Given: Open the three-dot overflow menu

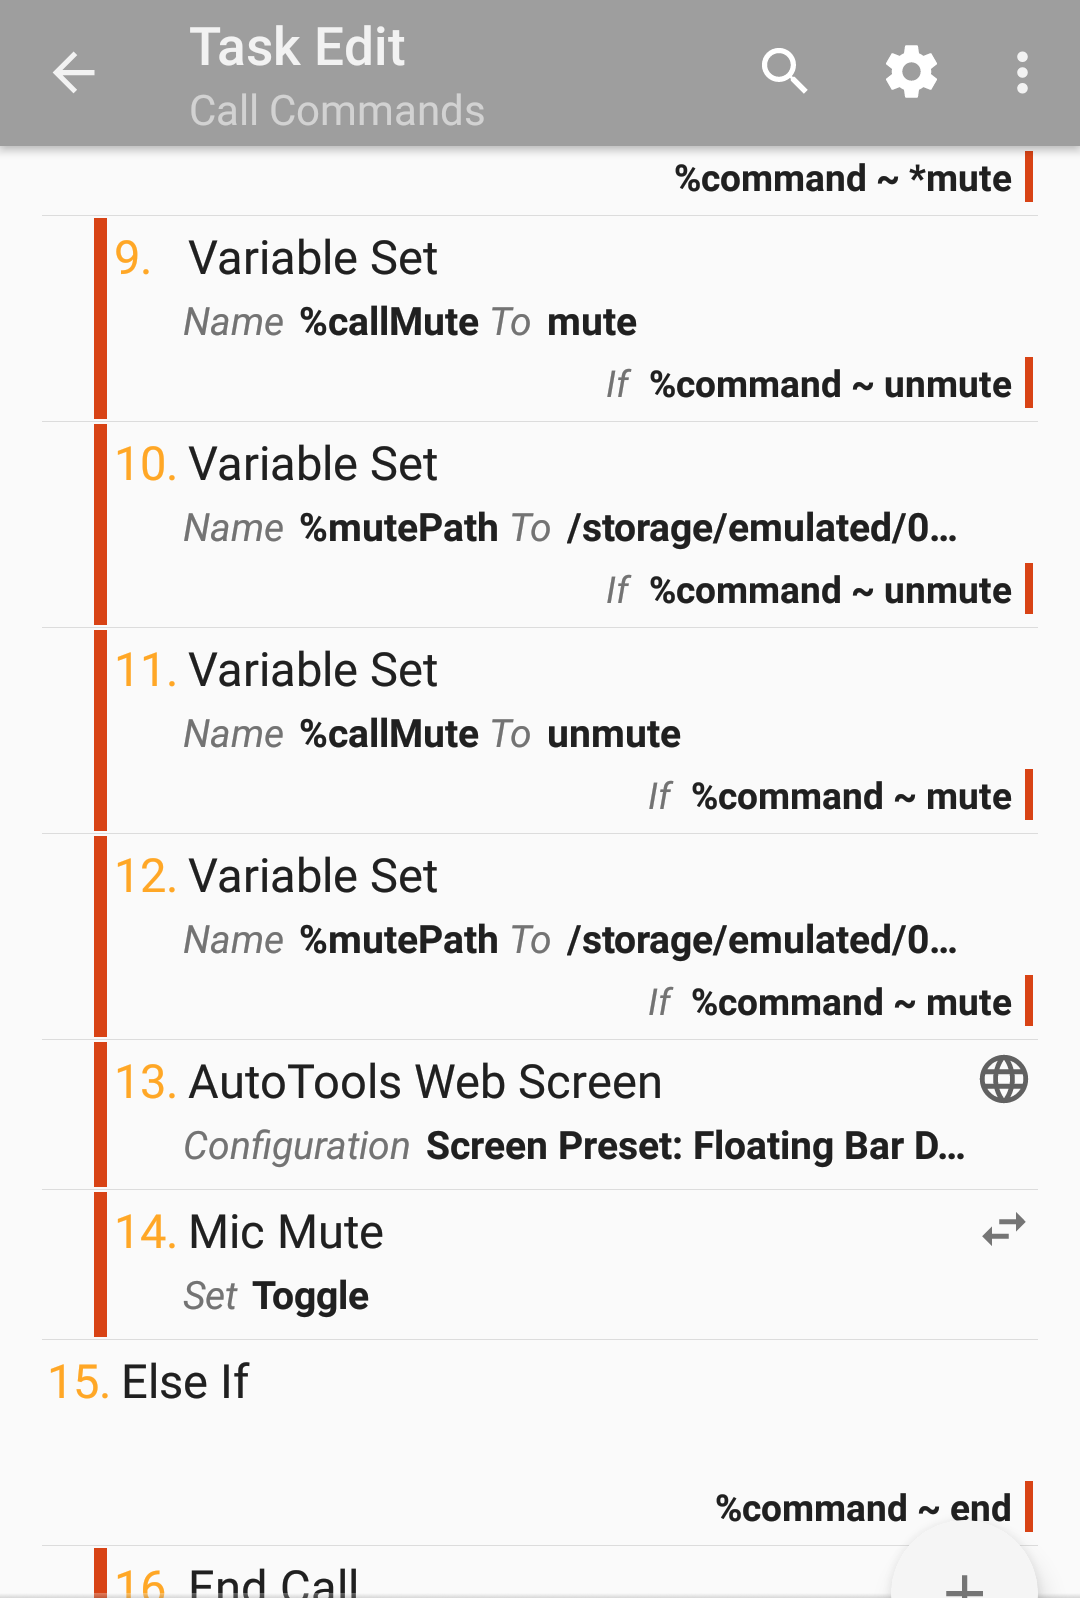Looking at the screenshot, I should point(1021,73).
